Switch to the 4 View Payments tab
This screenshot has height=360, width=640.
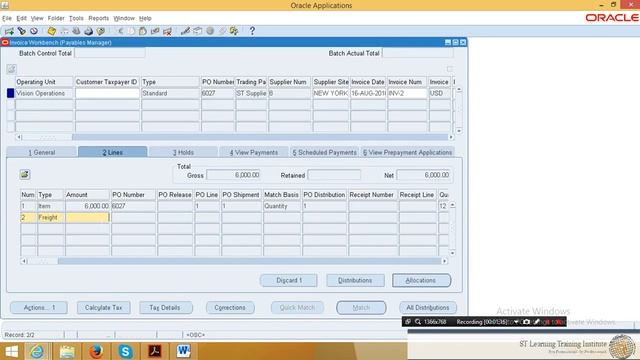253,152
